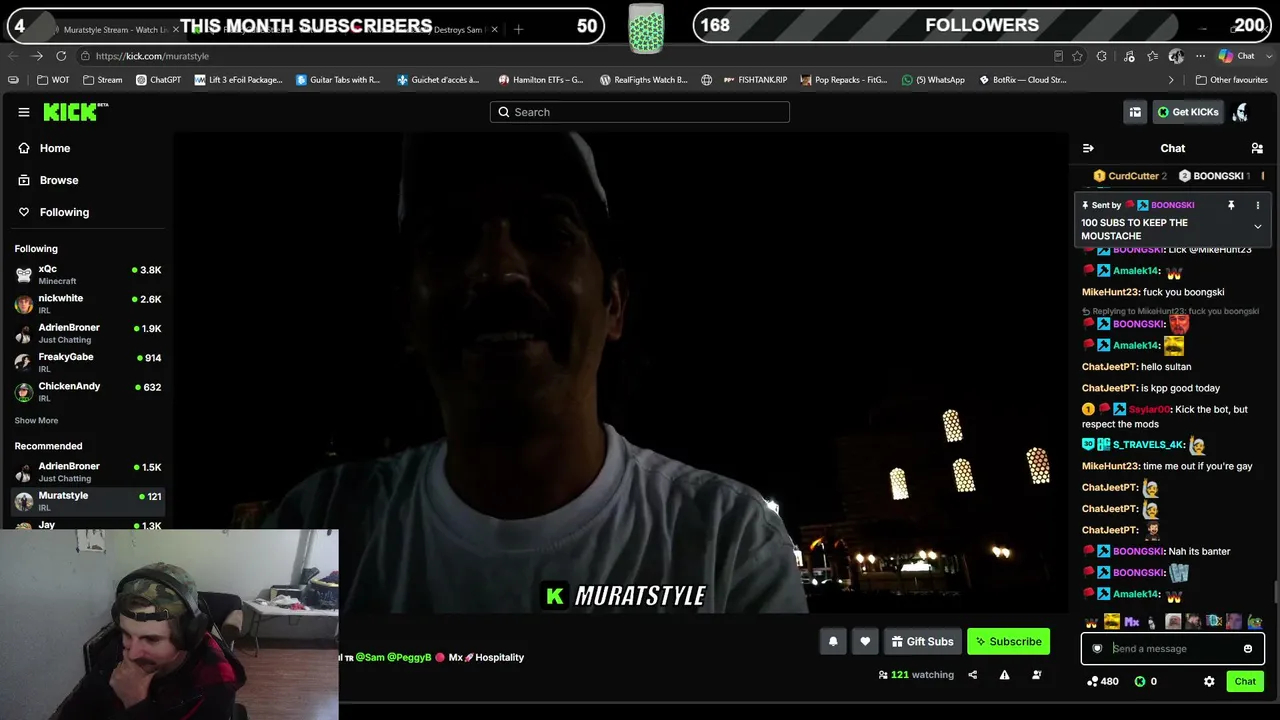Select Muratstyle in Recommended list
The height and width of the screenshot is (720, 1280).
[88, 501]
